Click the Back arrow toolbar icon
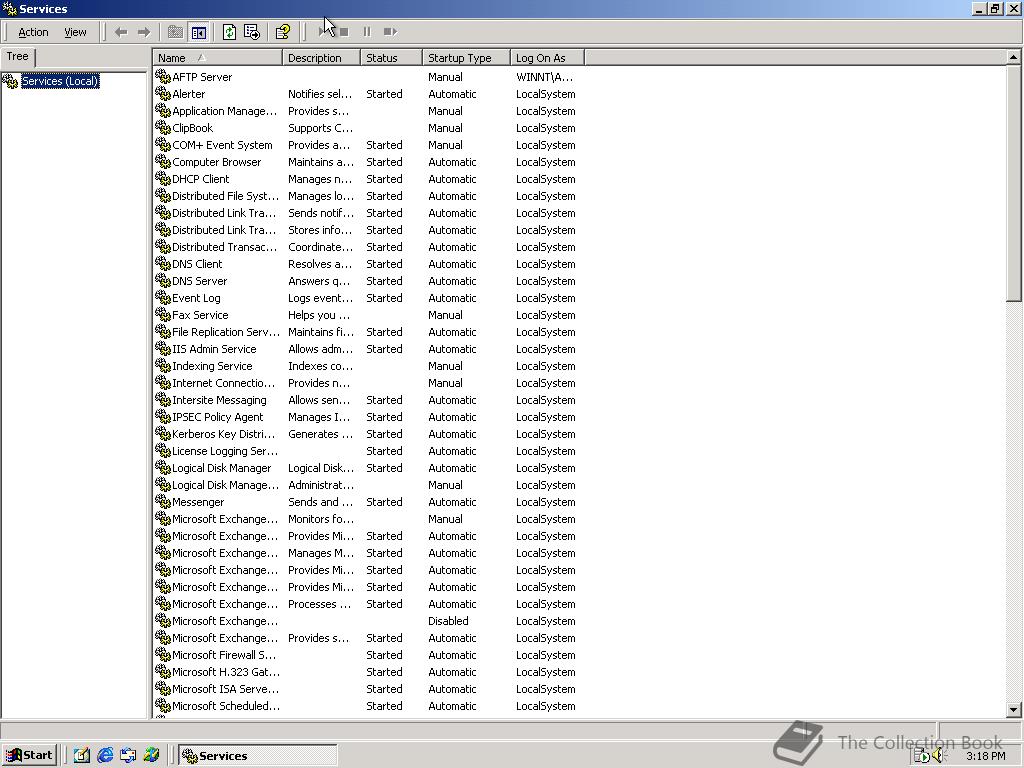This screenshot has width=1024, height=768. [x=121, y=32]
